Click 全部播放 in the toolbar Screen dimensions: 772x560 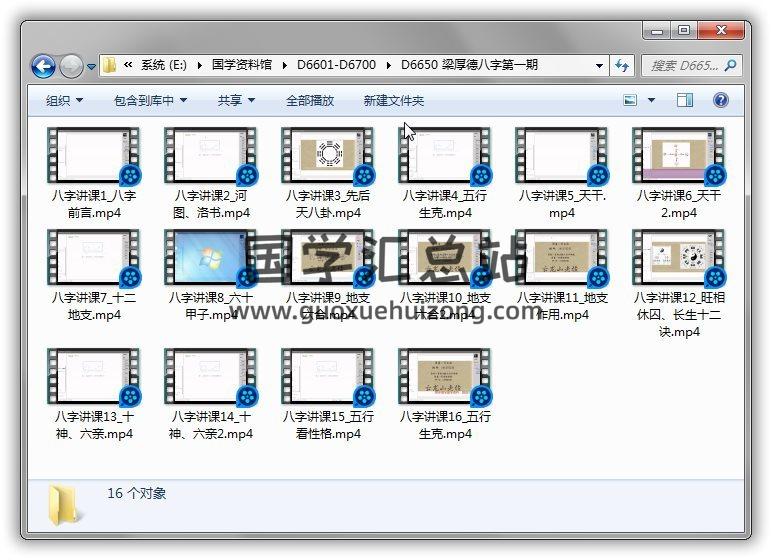(310, 100)
